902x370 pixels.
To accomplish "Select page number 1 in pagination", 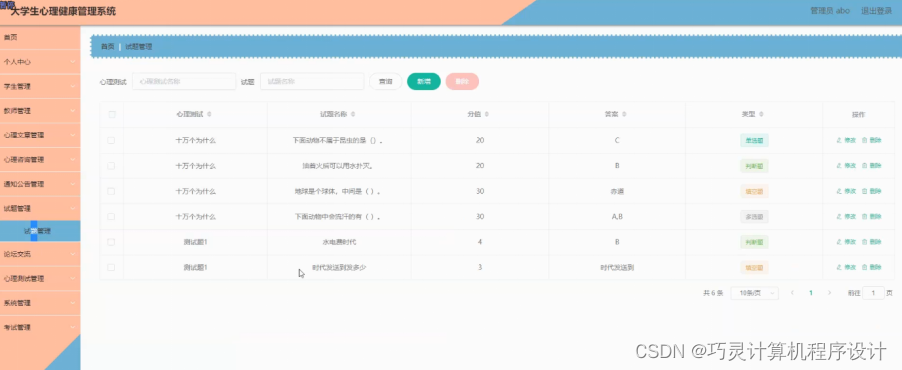I will (x=811, y=293).
